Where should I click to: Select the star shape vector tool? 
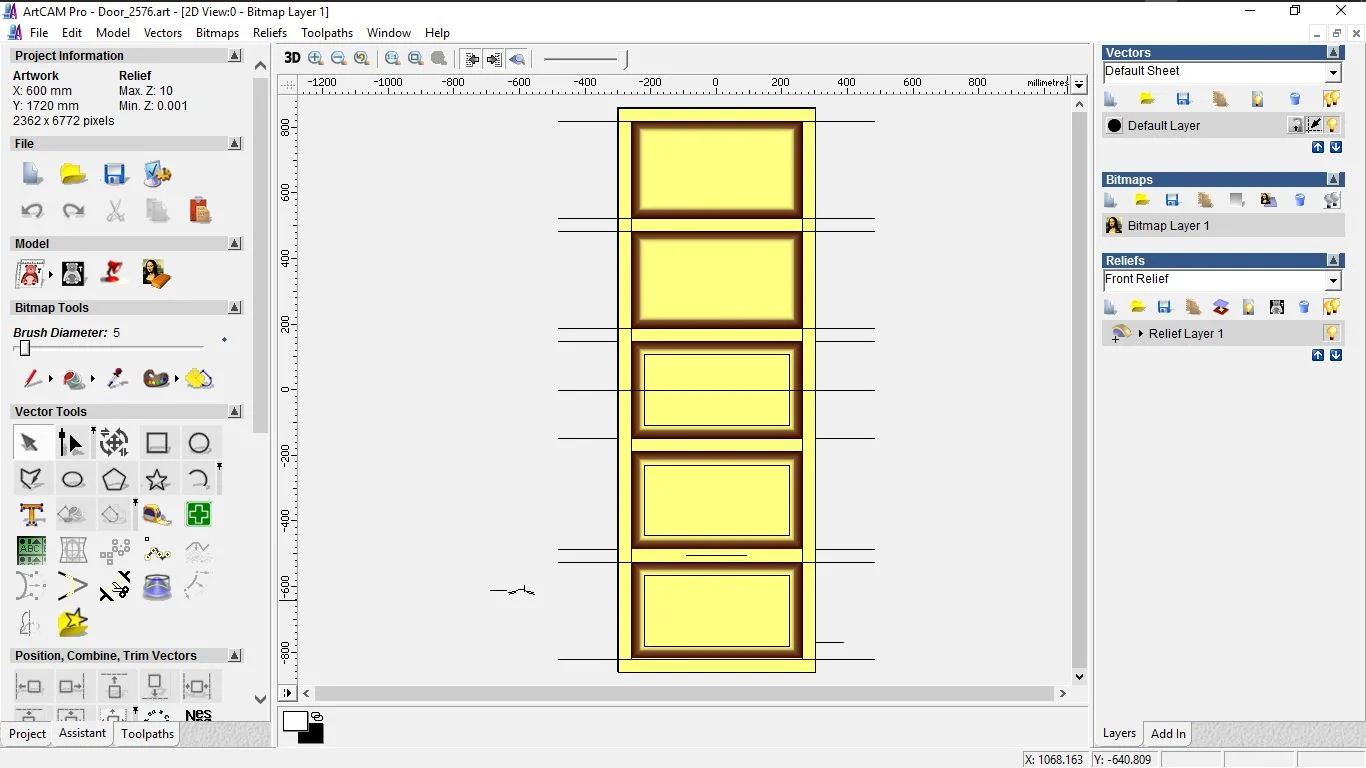157,479
